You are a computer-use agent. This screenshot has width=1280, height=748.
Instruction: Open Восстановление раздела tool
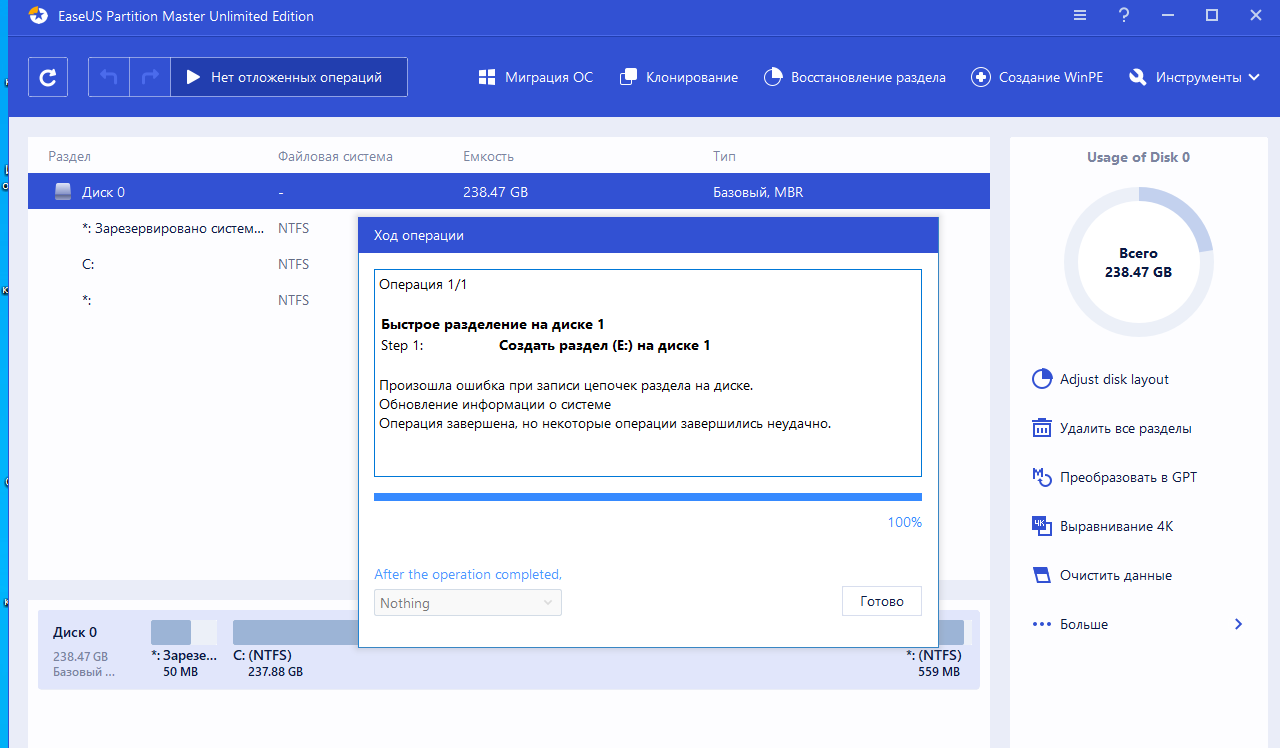854,77
